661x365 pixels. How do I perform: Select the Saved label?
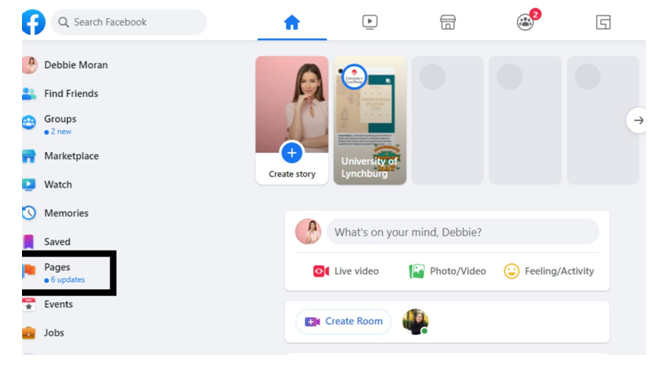57,242
